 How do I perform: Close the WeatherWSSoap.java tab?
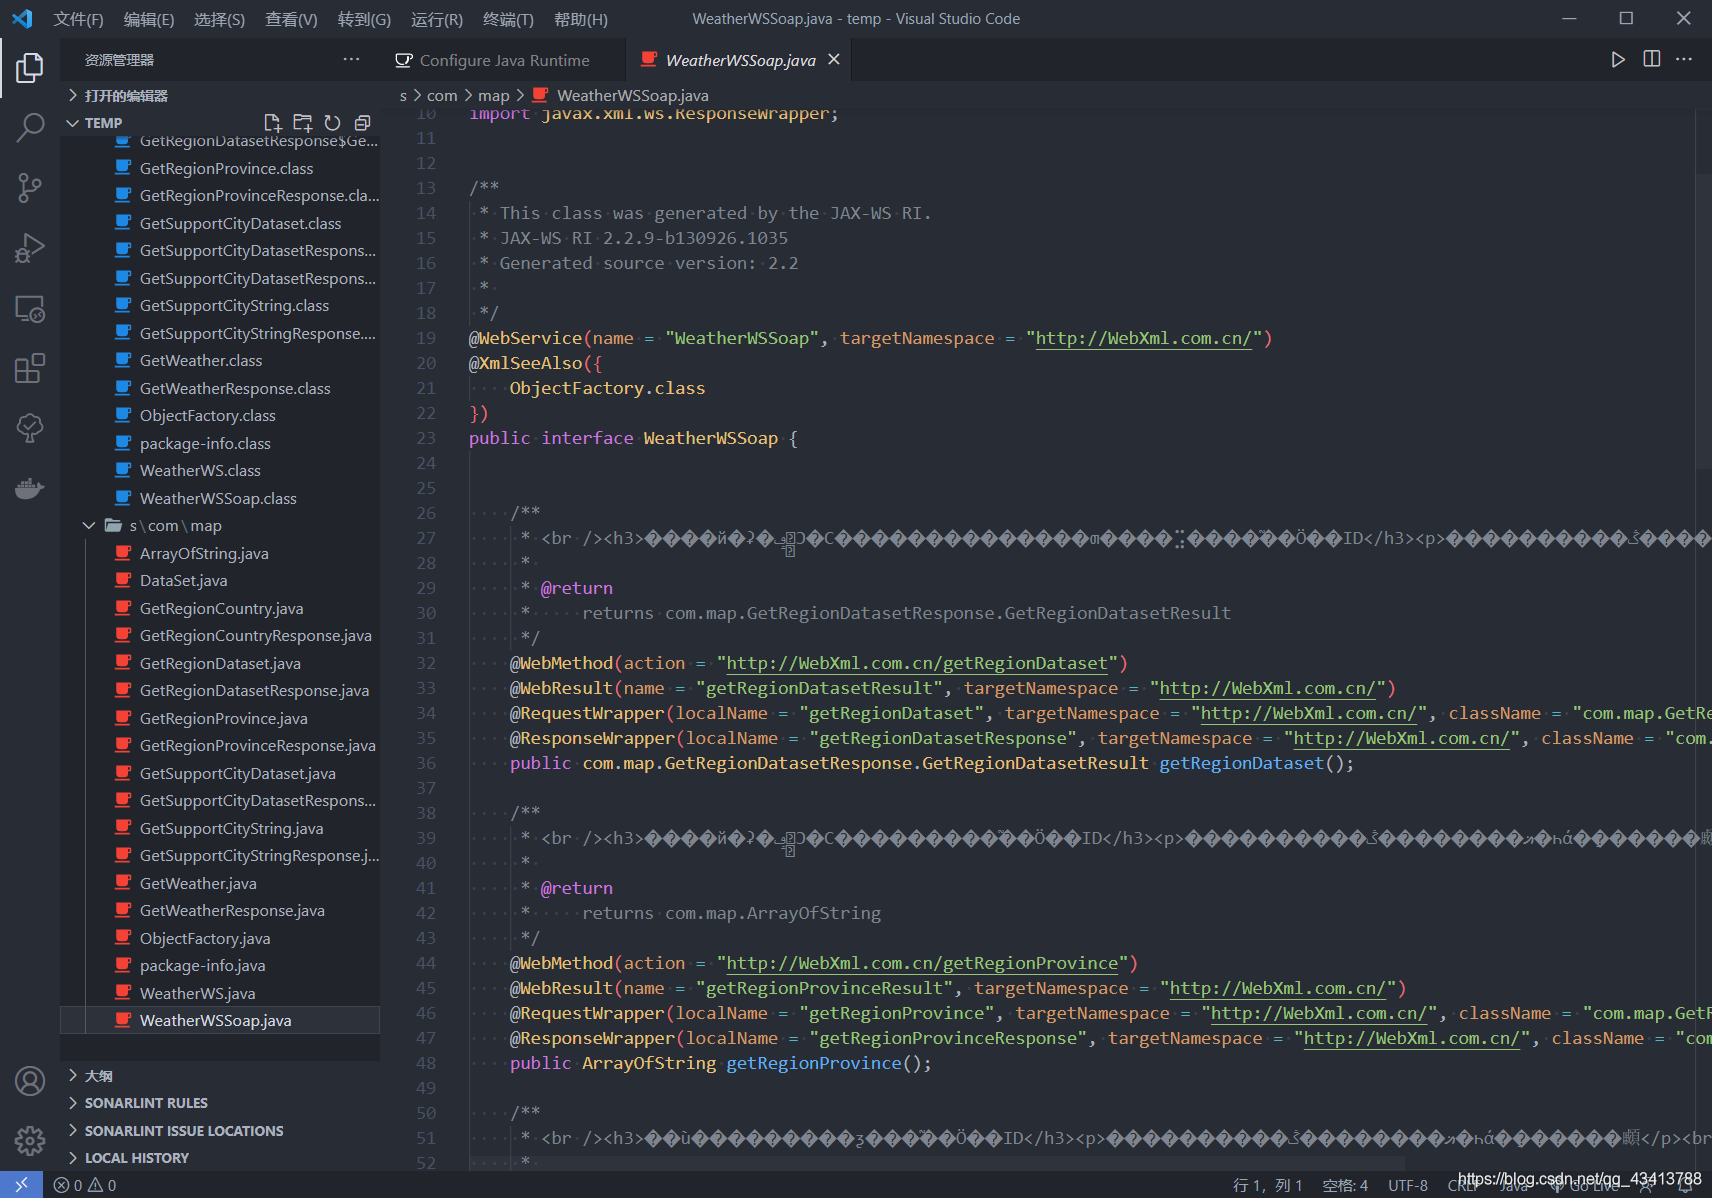point(834,60)
